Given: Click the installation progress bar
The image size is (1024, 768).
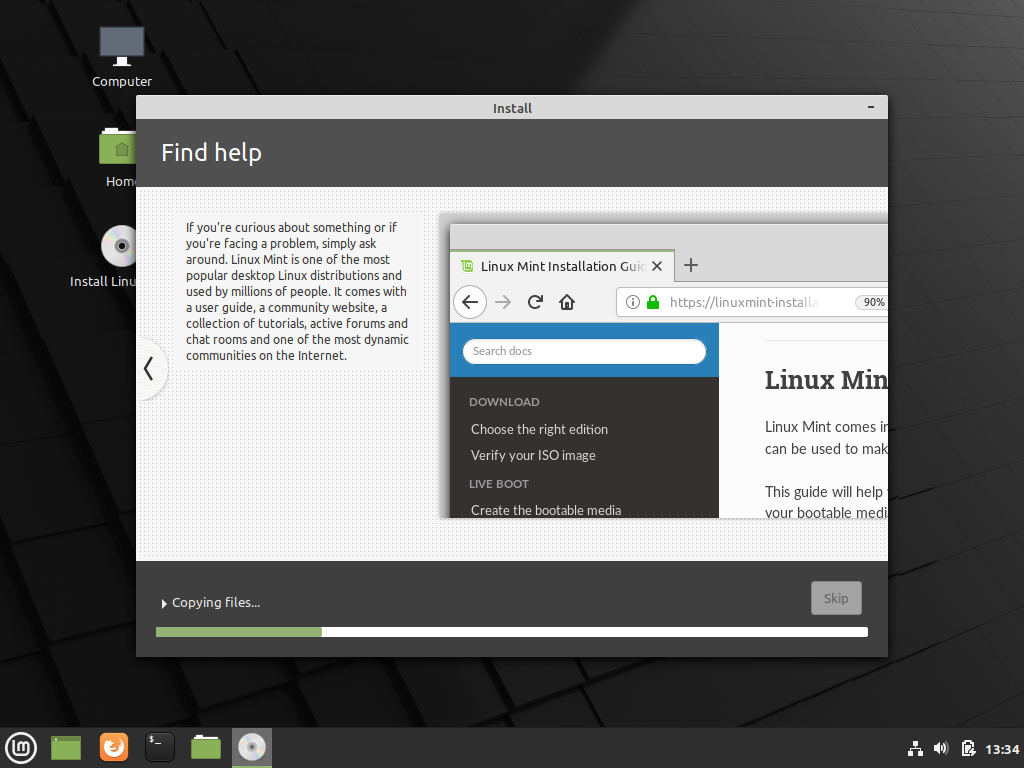Looking at the screenshot, I should click(511, 631).
